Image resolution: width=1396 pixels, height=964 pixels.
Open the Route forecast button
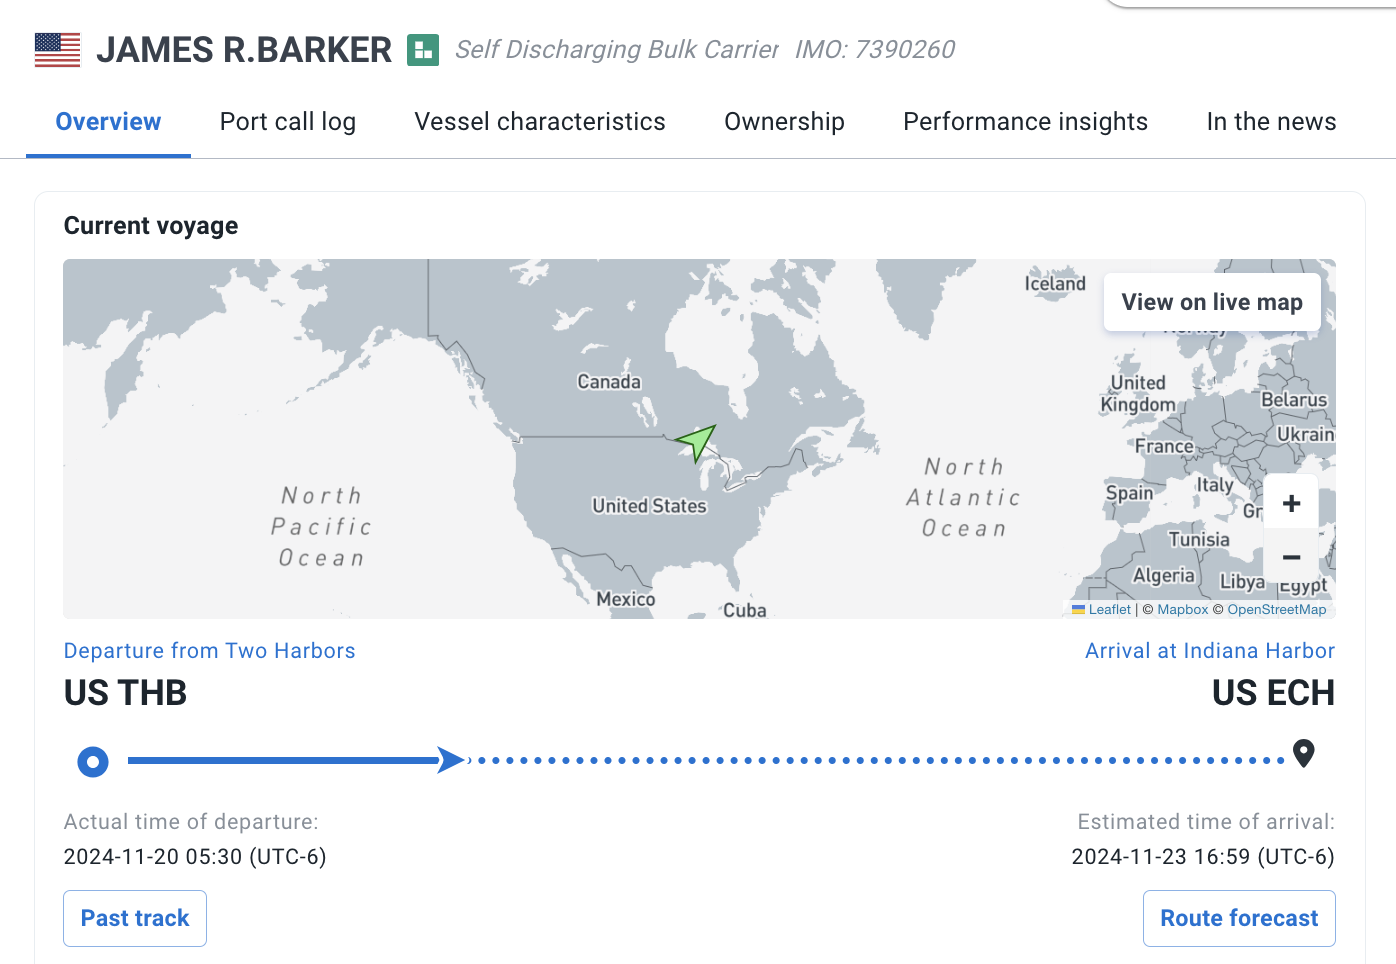point(1239,918)
